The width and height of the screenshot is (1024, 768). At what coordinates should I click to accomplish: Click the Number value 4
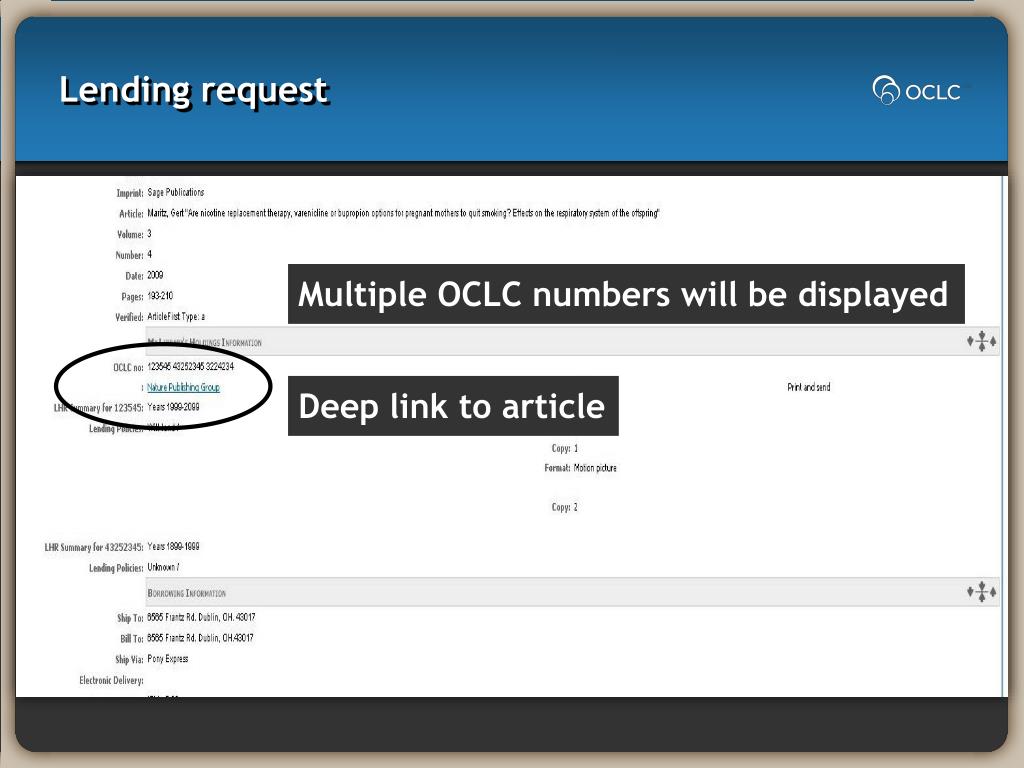[x=150, y=255]
